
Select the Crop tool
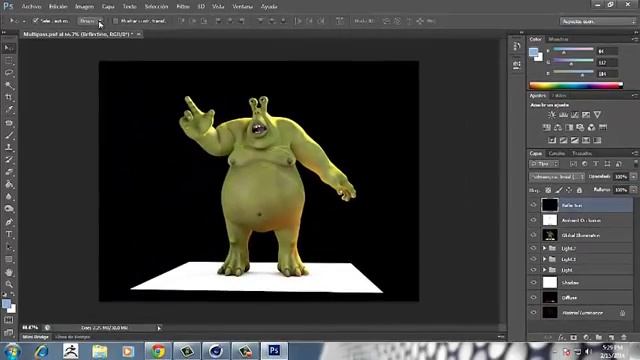[9, 98]
